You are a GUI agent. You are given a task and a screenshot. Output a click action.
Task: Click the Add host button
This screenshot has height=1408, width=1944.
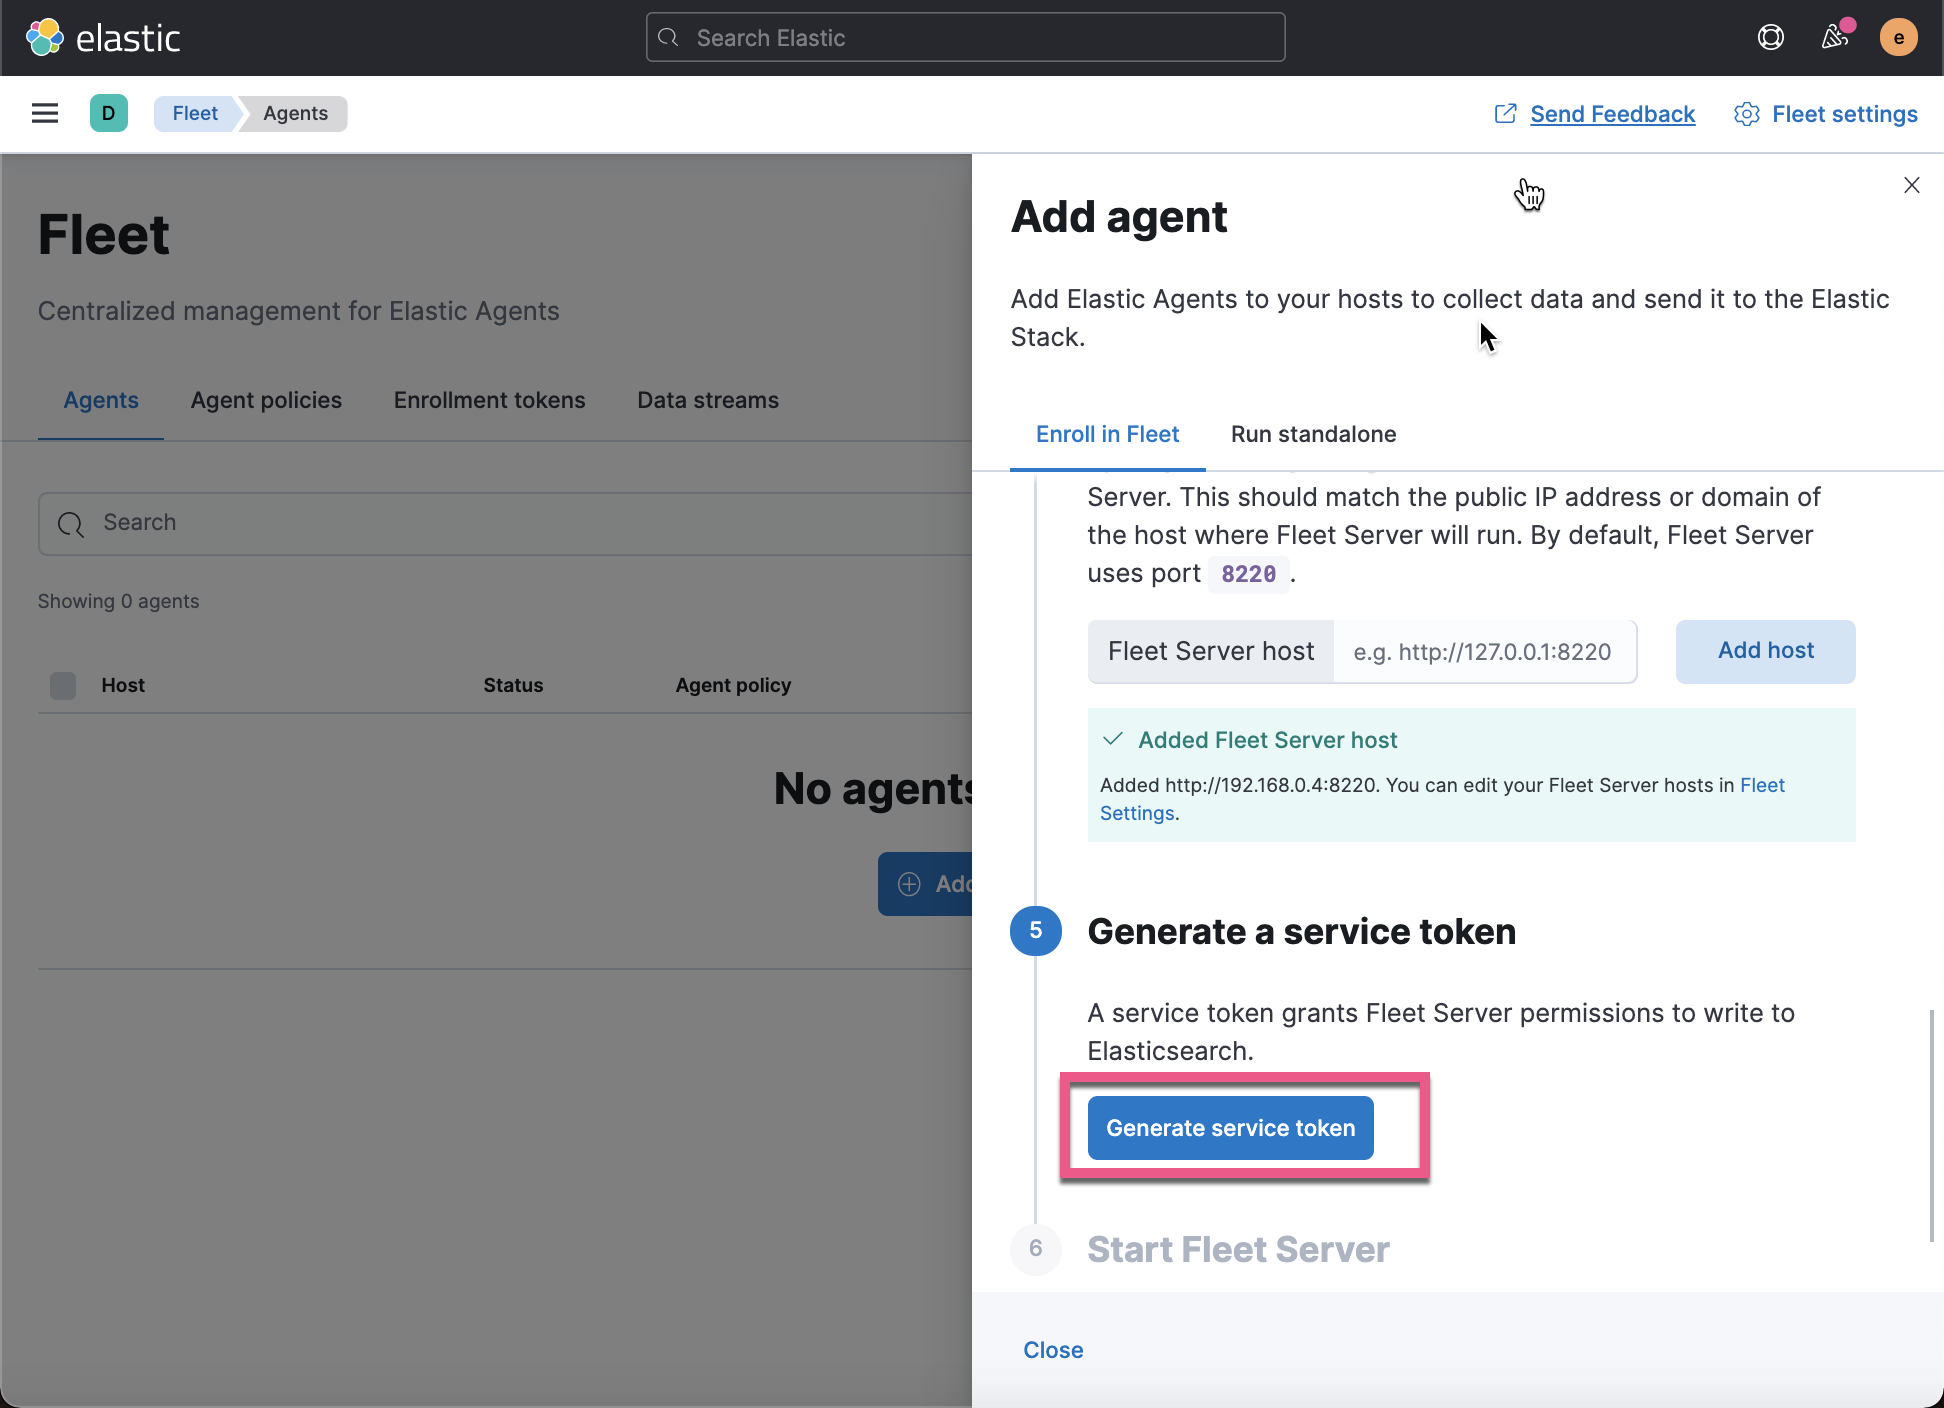click(x=1765, y=651)
